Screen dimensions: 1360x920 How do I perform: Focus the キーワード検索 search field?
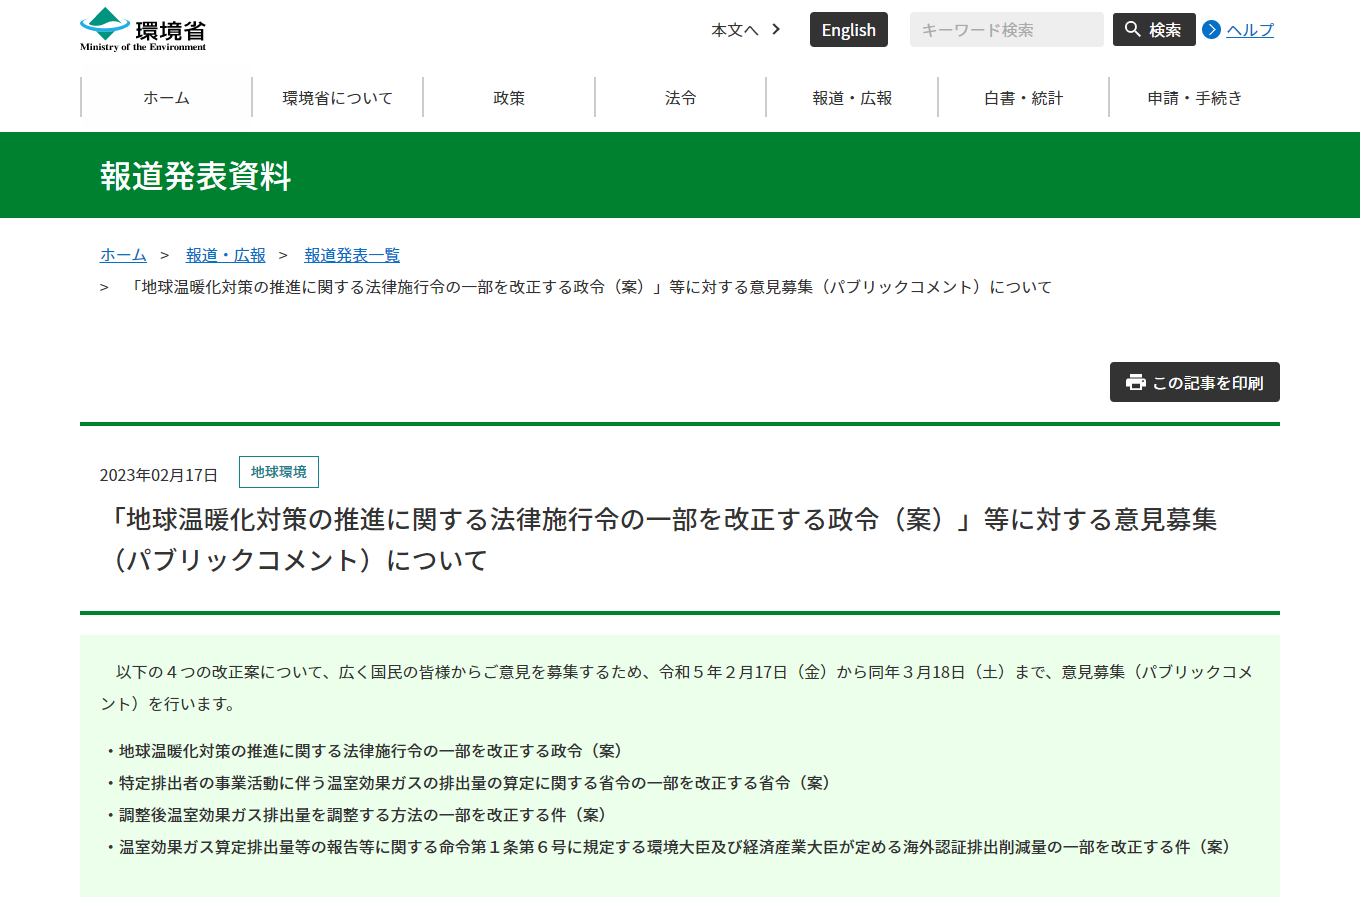(x=1005, y=30)
